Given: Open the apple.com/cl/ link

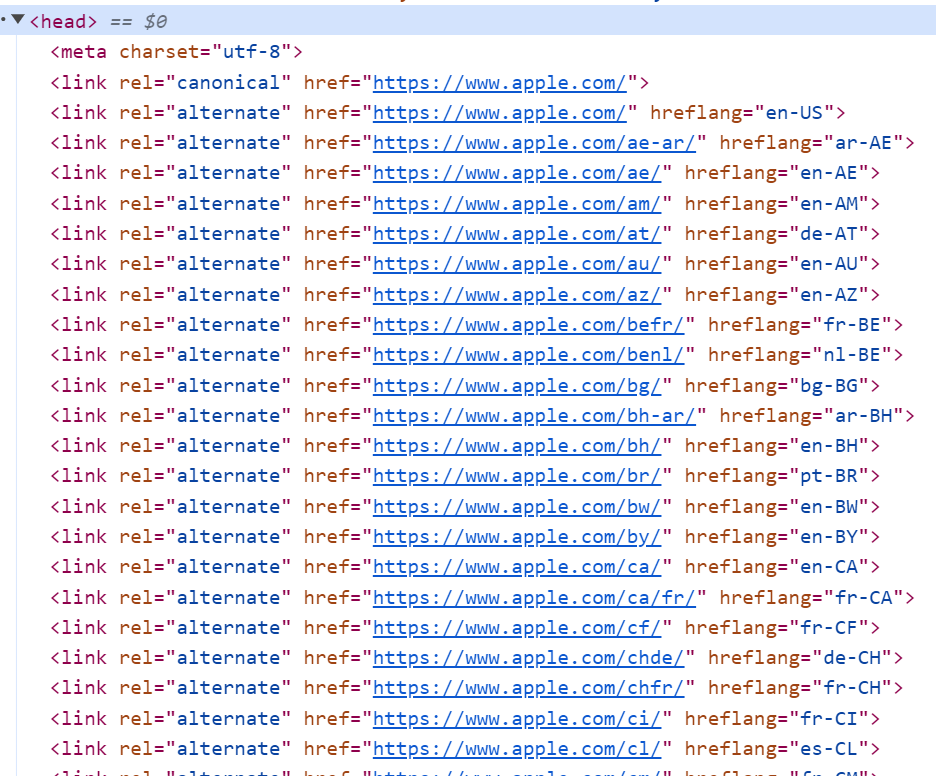Looking at the screenshot, I should coord(517,749).
